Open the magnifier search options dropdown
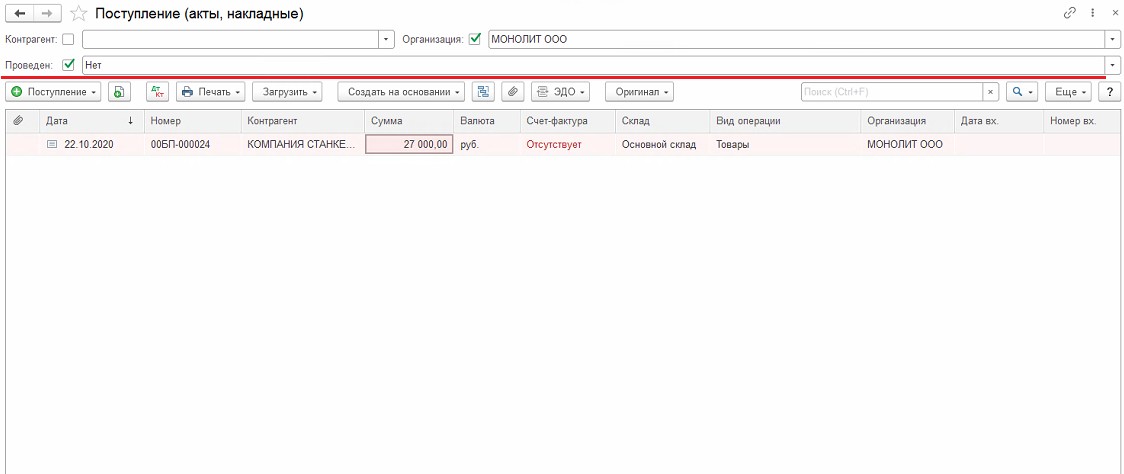Screen dimensions: 1124x474 [1021, 92]
